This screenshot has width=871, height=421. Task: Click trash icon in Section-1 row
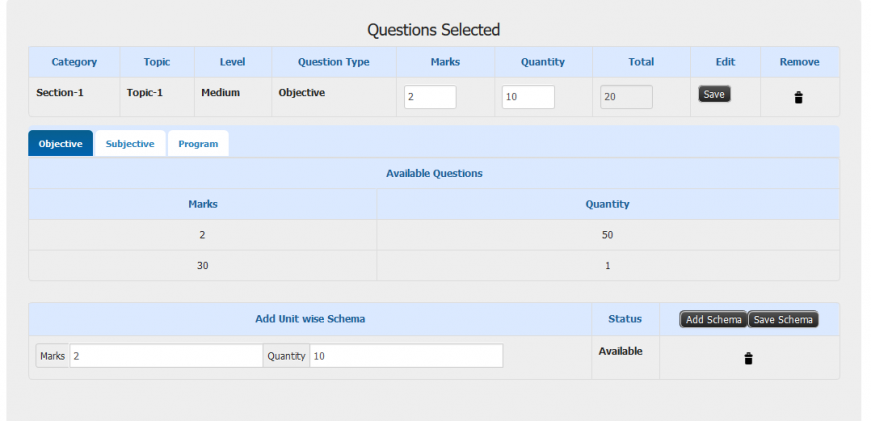point(798,98)
